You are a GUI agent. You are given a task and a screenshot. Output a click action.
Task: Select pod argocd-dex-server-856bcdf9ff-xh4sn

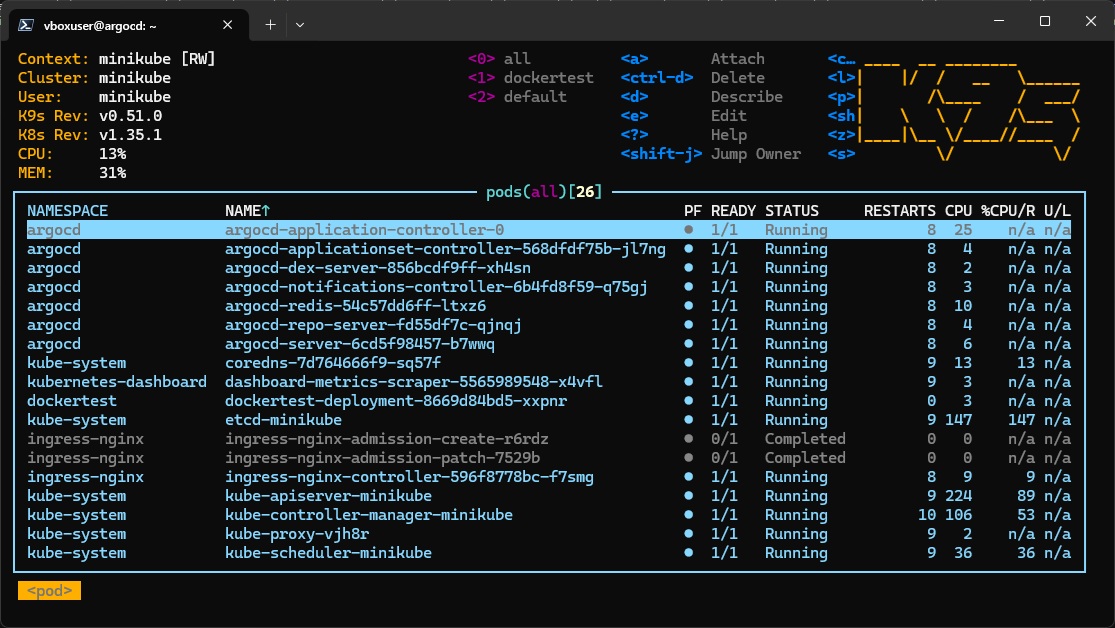(549, 268)
